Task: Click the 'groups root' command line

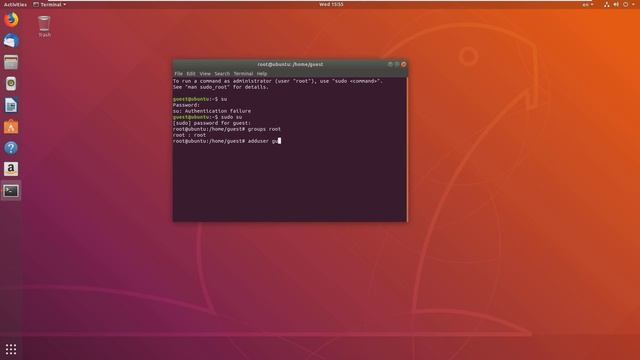Action: (227, 129)
